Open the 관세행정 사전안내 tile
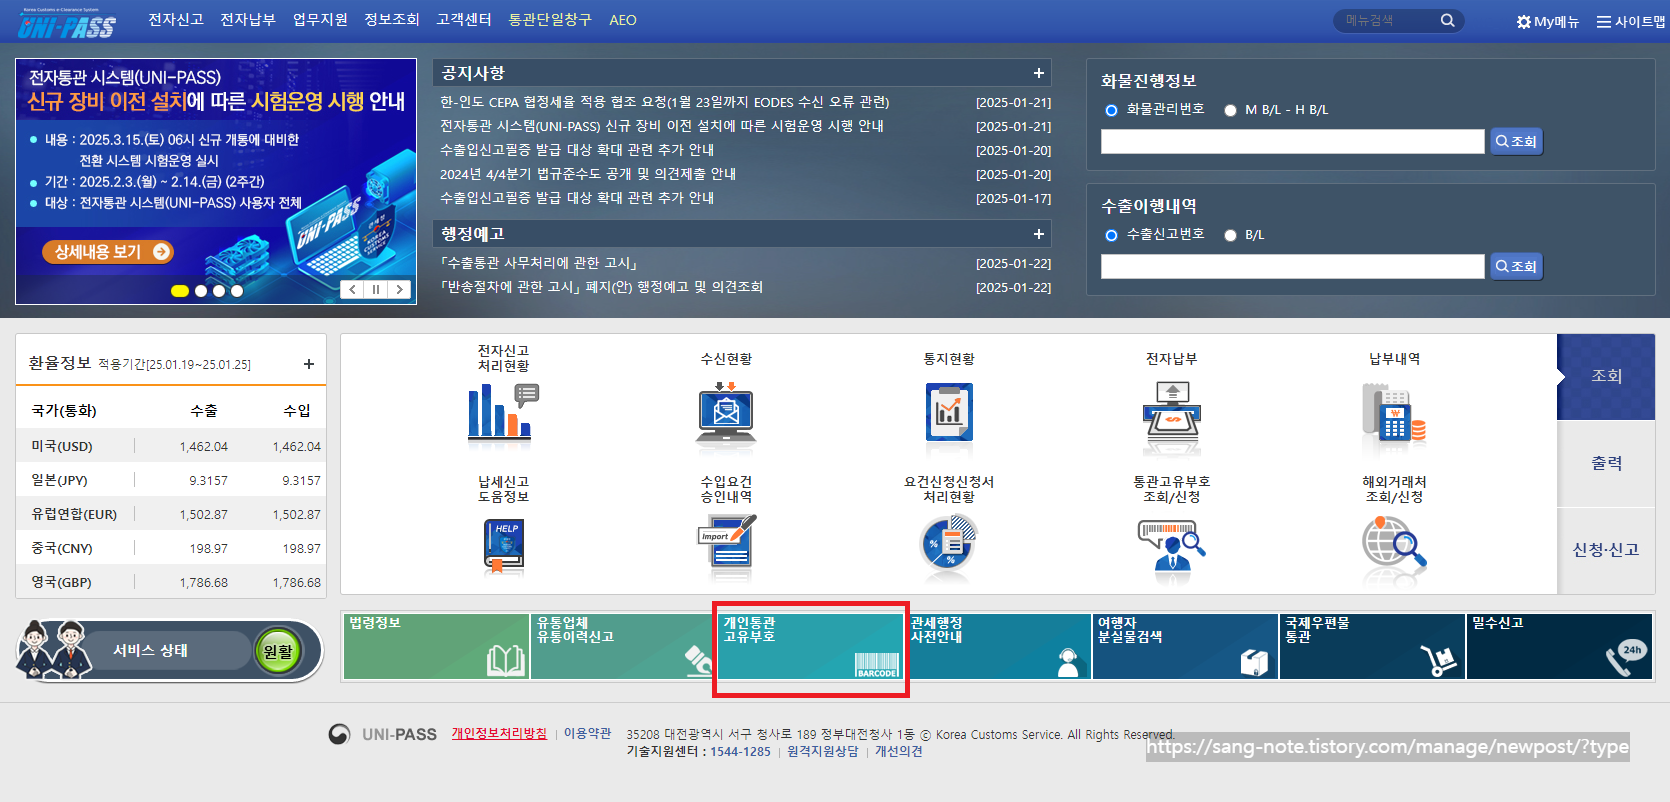This screenshot has height=802, width=1670. pos(998,647)
